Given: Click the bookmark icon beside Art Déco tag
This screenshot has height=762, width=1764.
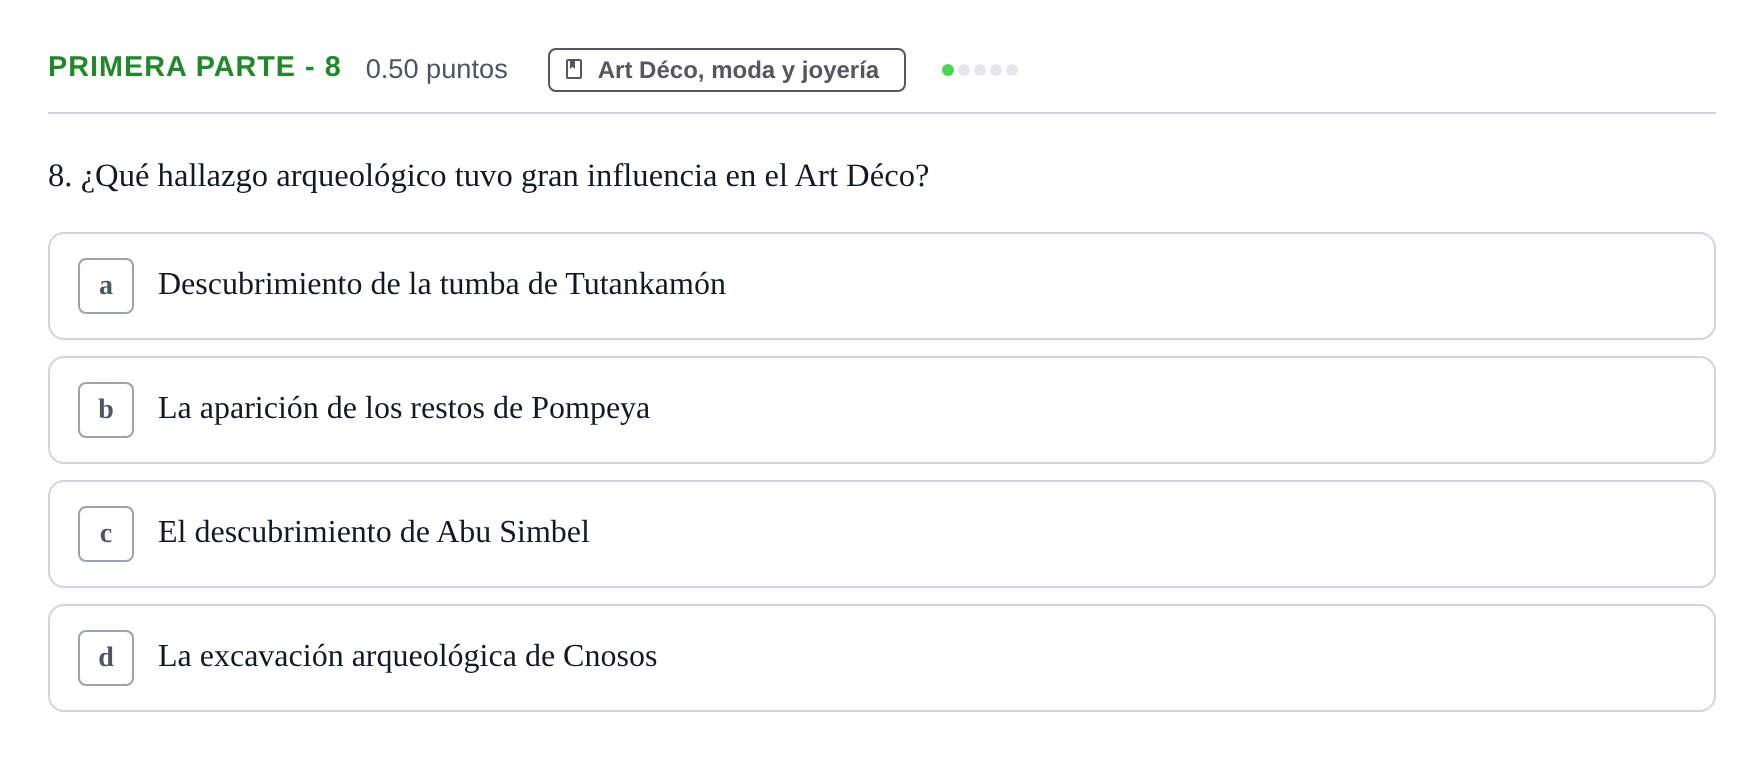Looking at the screenshot, I should click(574, 69).
